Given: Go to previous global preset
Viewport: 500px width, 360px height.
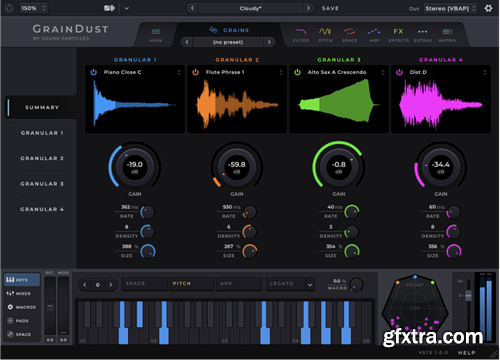Looking at the screenshot, I should click(192, 8).
